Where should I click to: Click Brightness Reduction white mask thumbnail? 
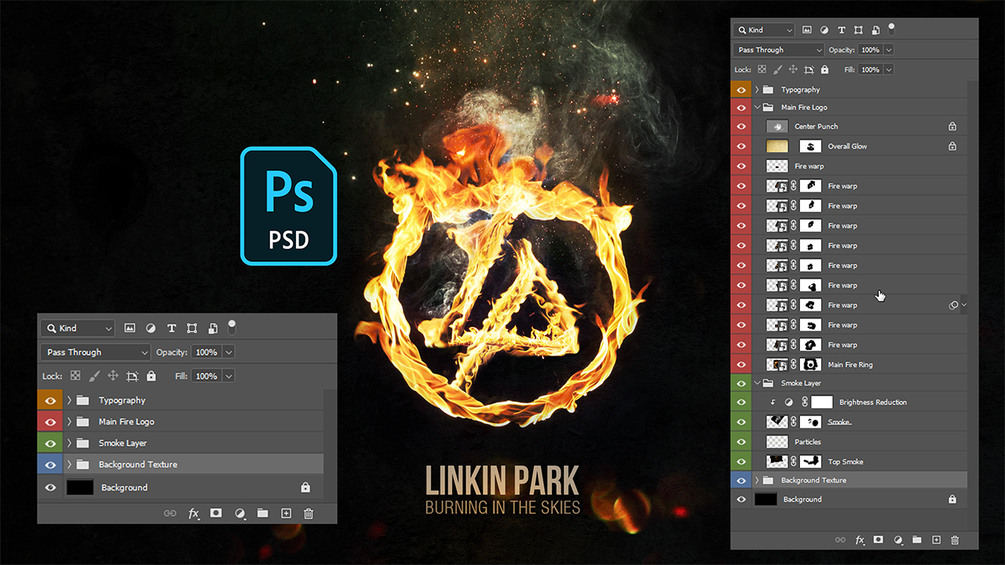coord(822,402)
